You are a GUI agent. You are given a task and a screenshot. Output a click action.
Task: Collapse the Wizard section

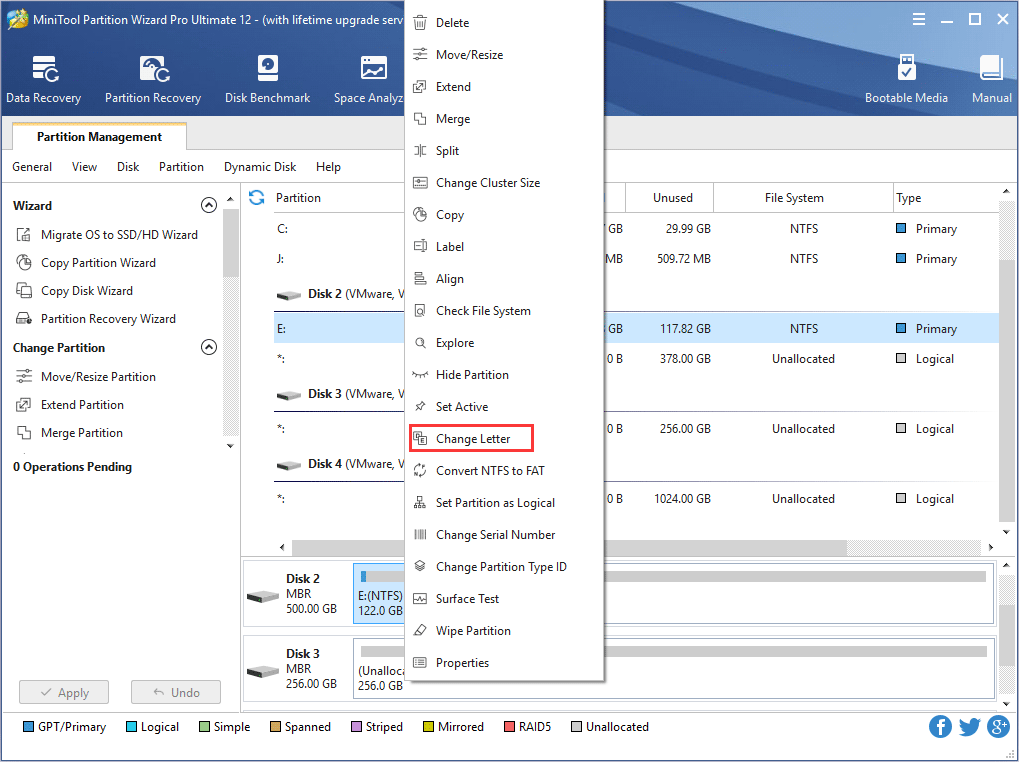pyautogui.click(x=208, y=205)
